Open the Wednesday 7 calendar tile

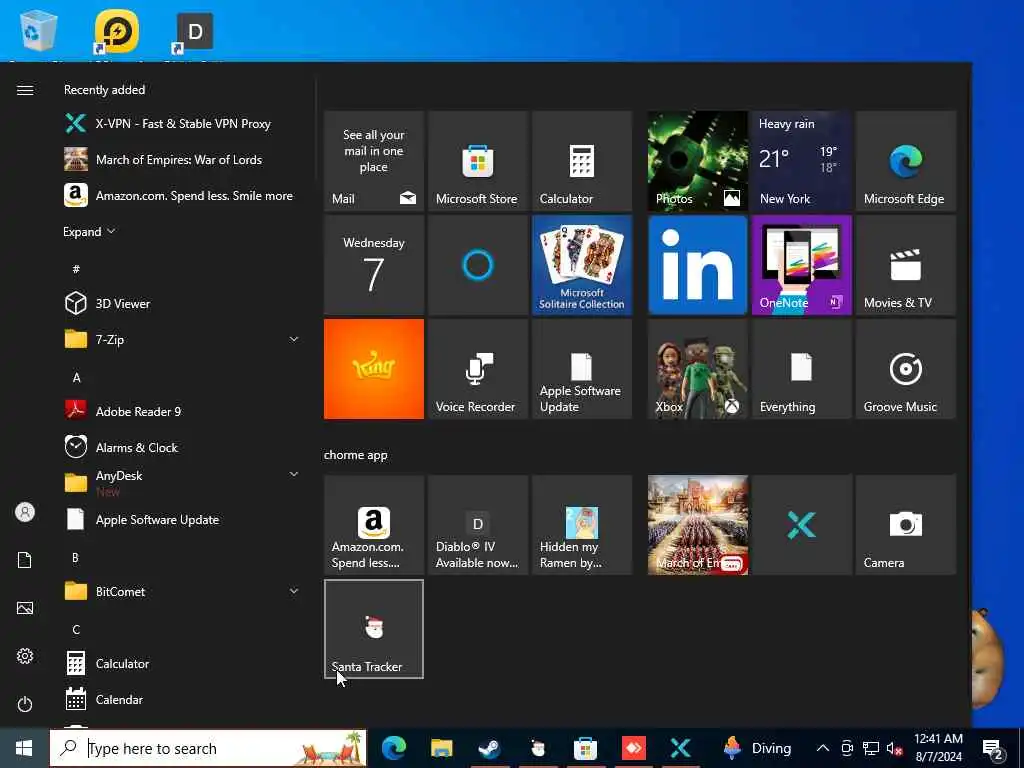[x=374, y=265]
